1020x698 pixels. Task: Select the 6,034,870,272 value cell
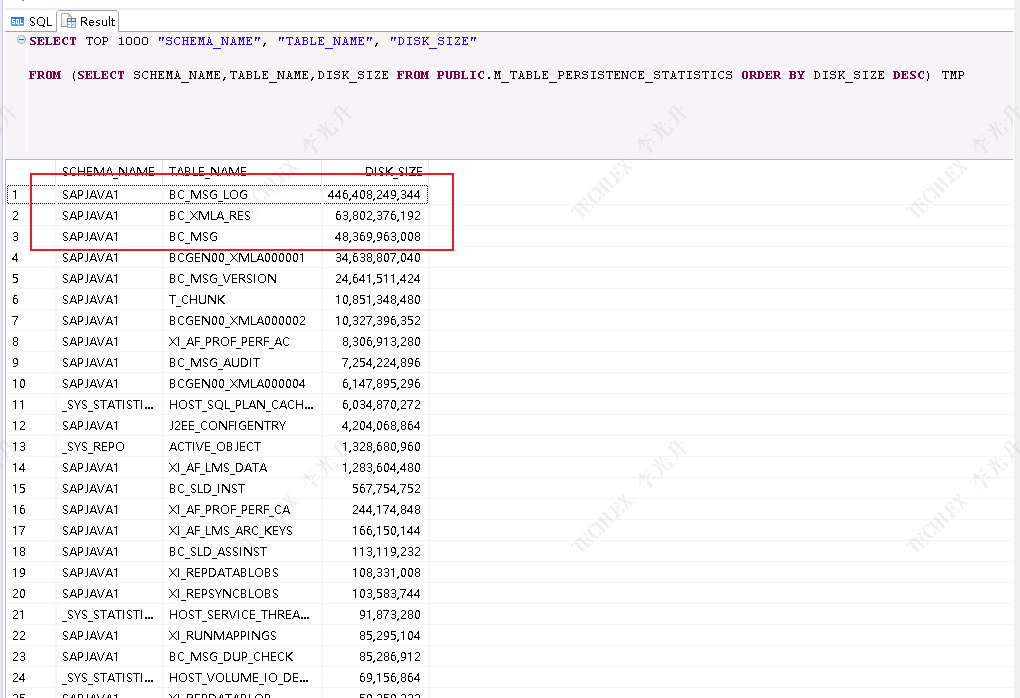click(x=375, y=405)
